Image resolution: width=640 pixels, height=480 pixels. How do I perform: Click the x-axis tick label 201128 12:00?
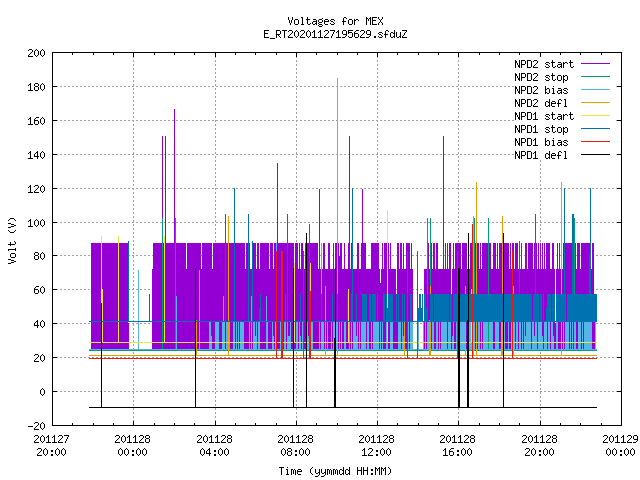(x=377, y=446)
